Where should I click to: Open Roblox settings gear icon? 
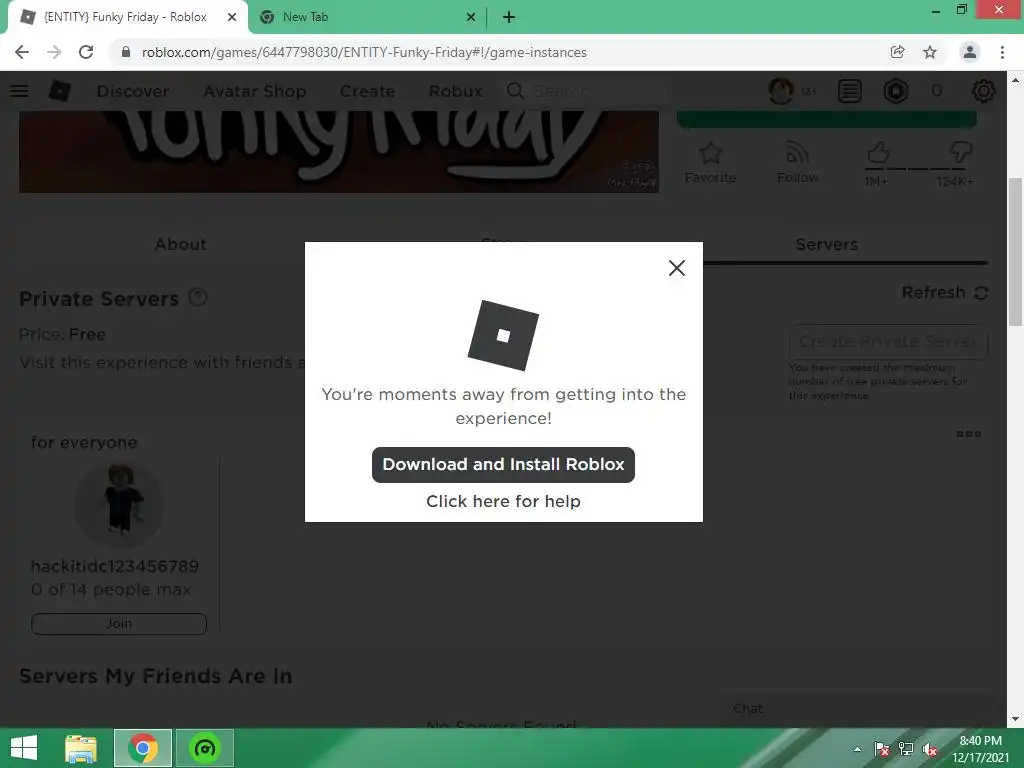click(x=984, y=91)
